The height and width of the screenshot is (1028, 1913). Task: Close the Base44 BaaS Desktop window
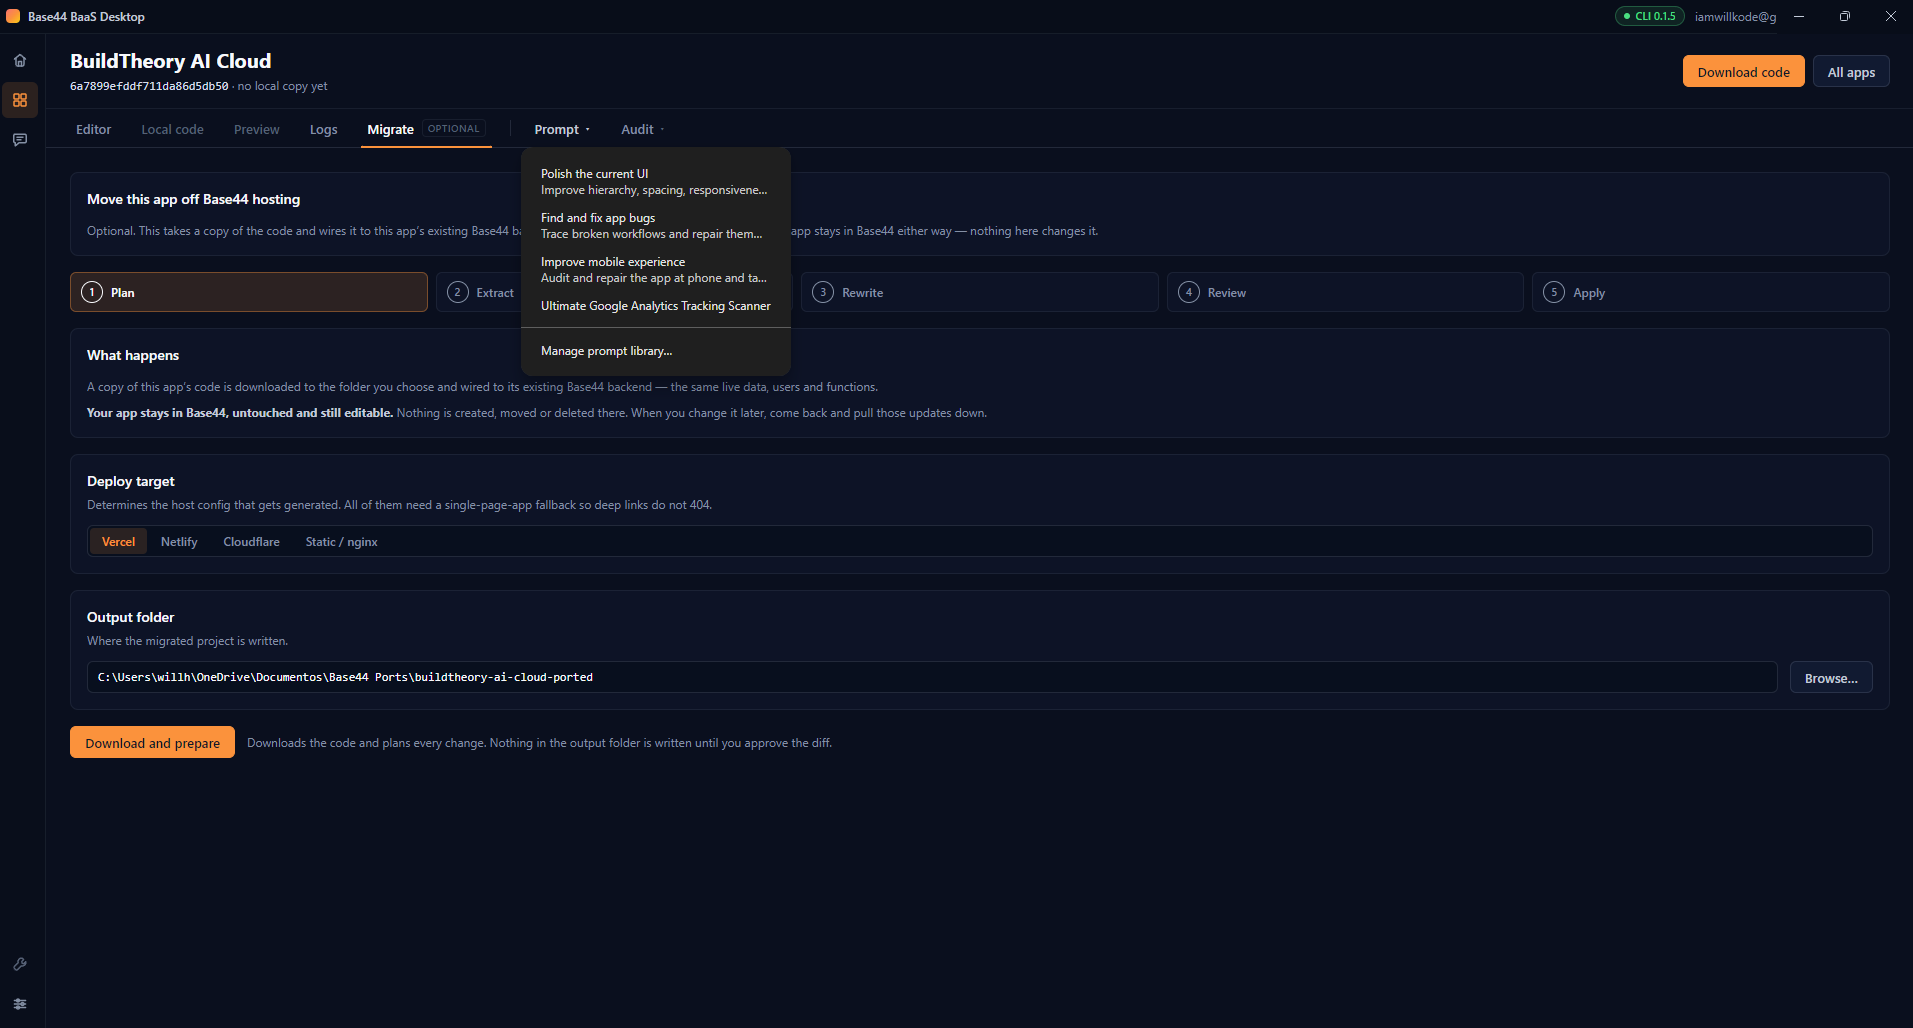(1890, 16)
